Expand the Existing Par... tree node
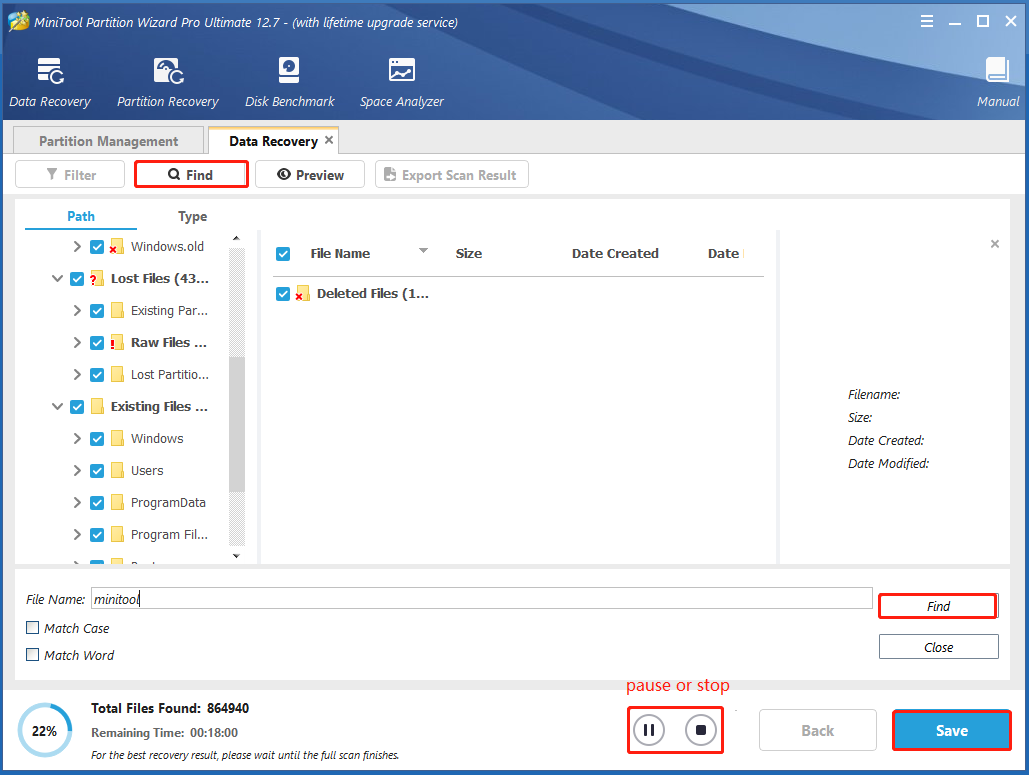 tap(77, 311)
